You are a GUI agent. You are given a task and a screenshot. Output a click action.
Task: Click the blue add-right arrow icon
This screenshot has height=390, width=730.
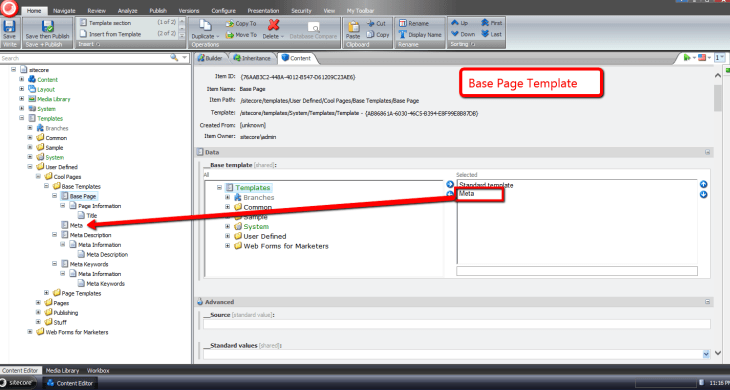pos(450,184)
